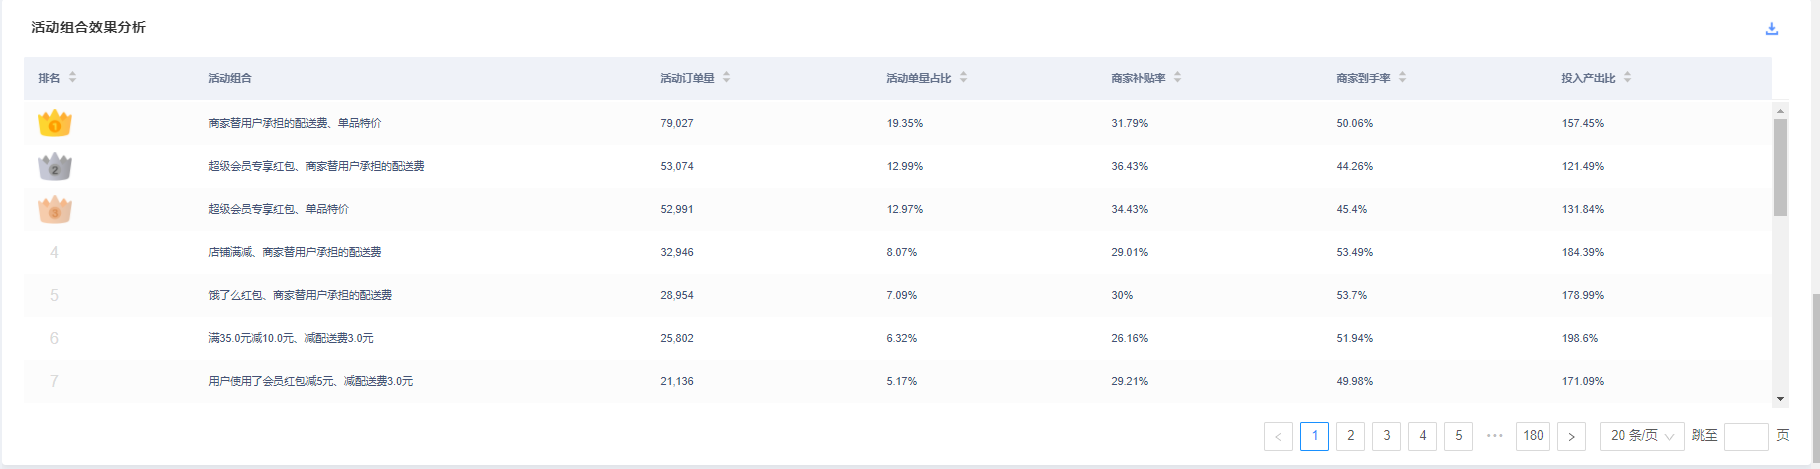Sort table by 活动订单量 column
The width and height of the screenshot is (1820, 469).
(726, 78)
